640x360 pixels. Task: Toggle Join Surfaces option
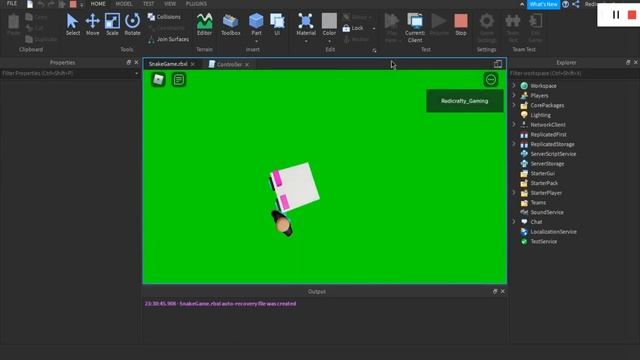point(168,39)
